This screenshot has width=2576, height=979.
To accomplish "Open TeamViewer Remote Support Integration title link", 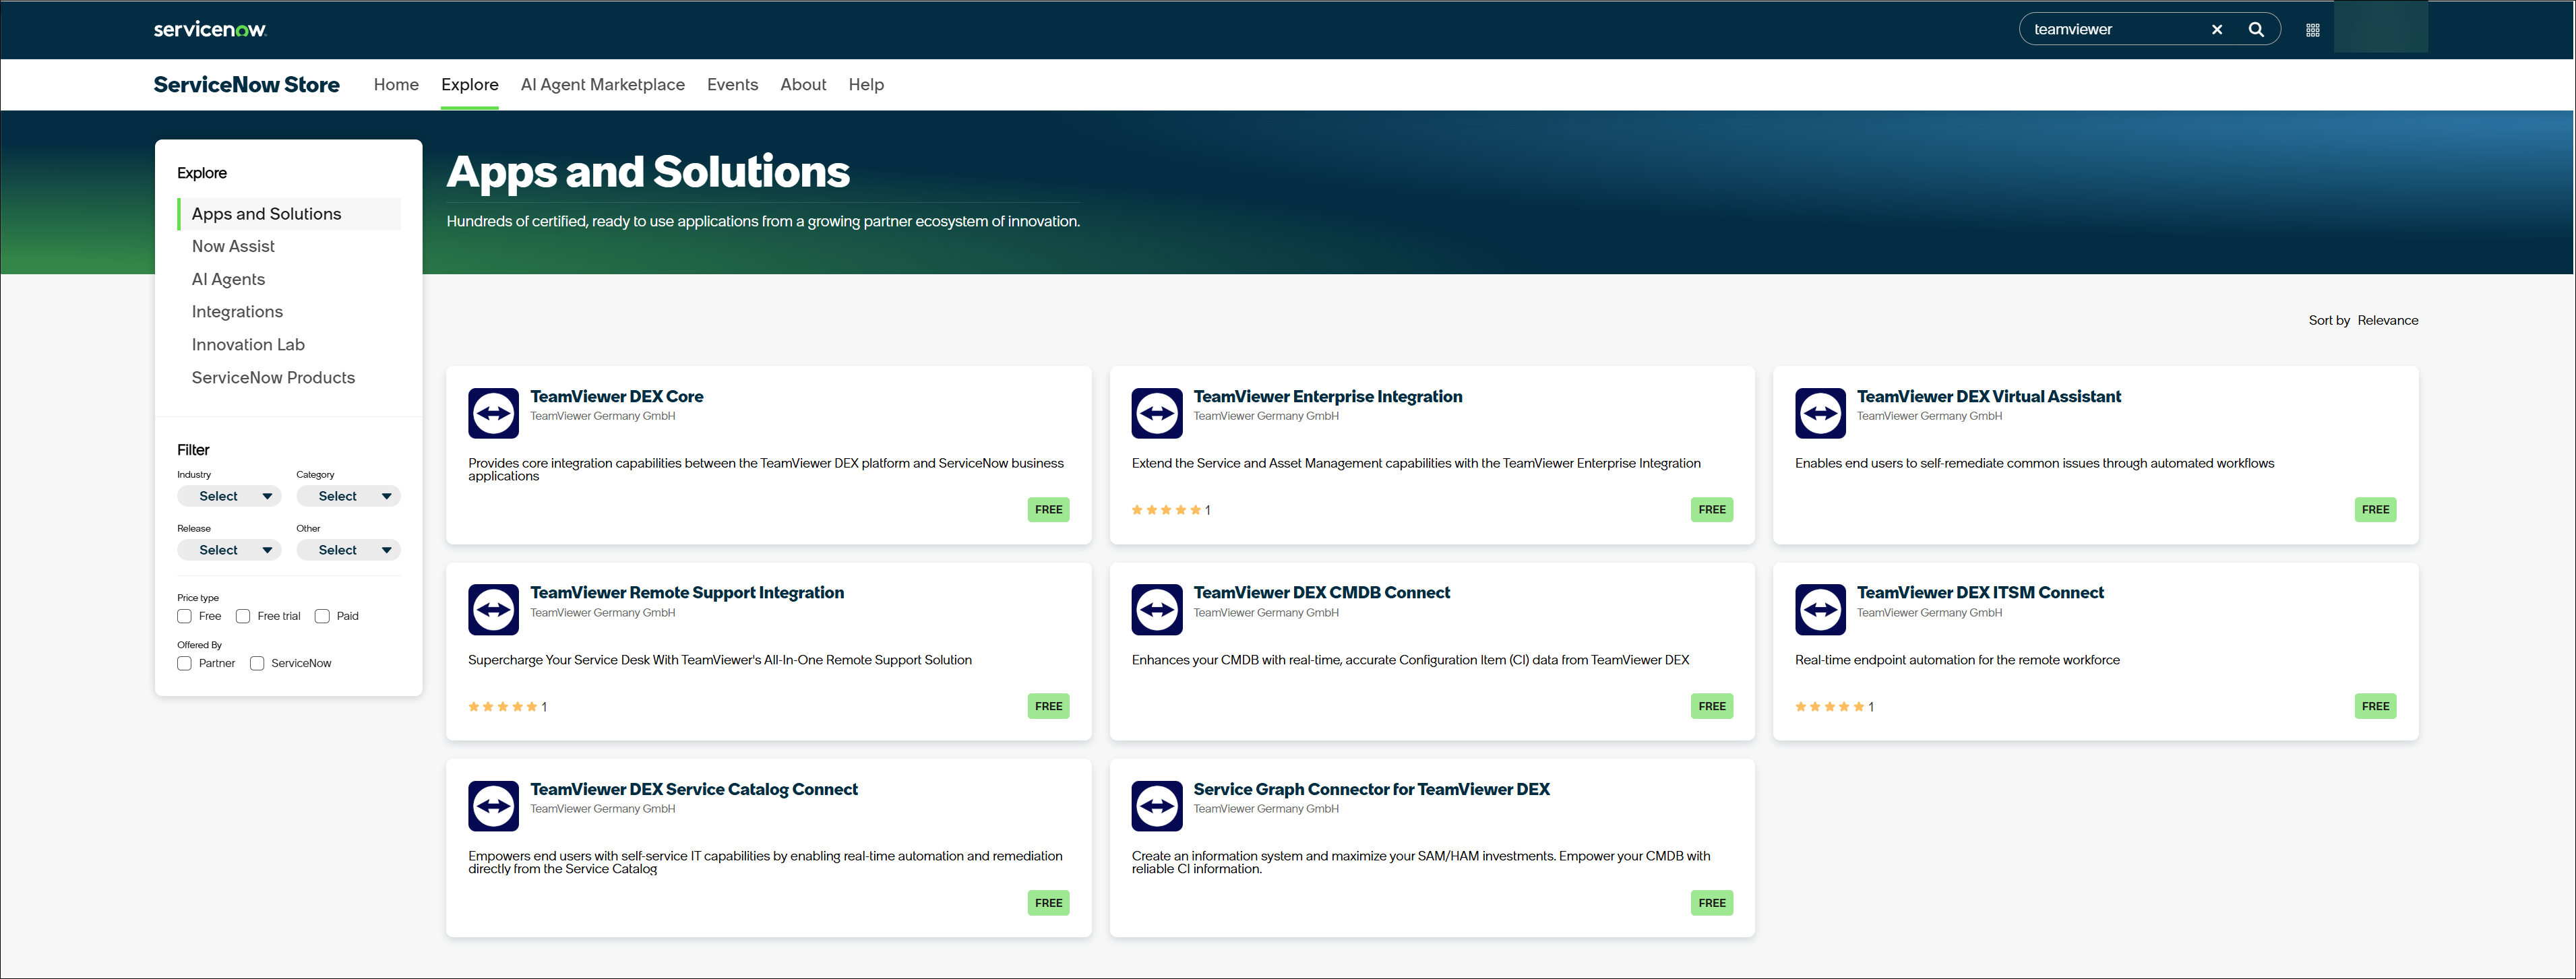I will pyautogui.click(x=687, y=593).
